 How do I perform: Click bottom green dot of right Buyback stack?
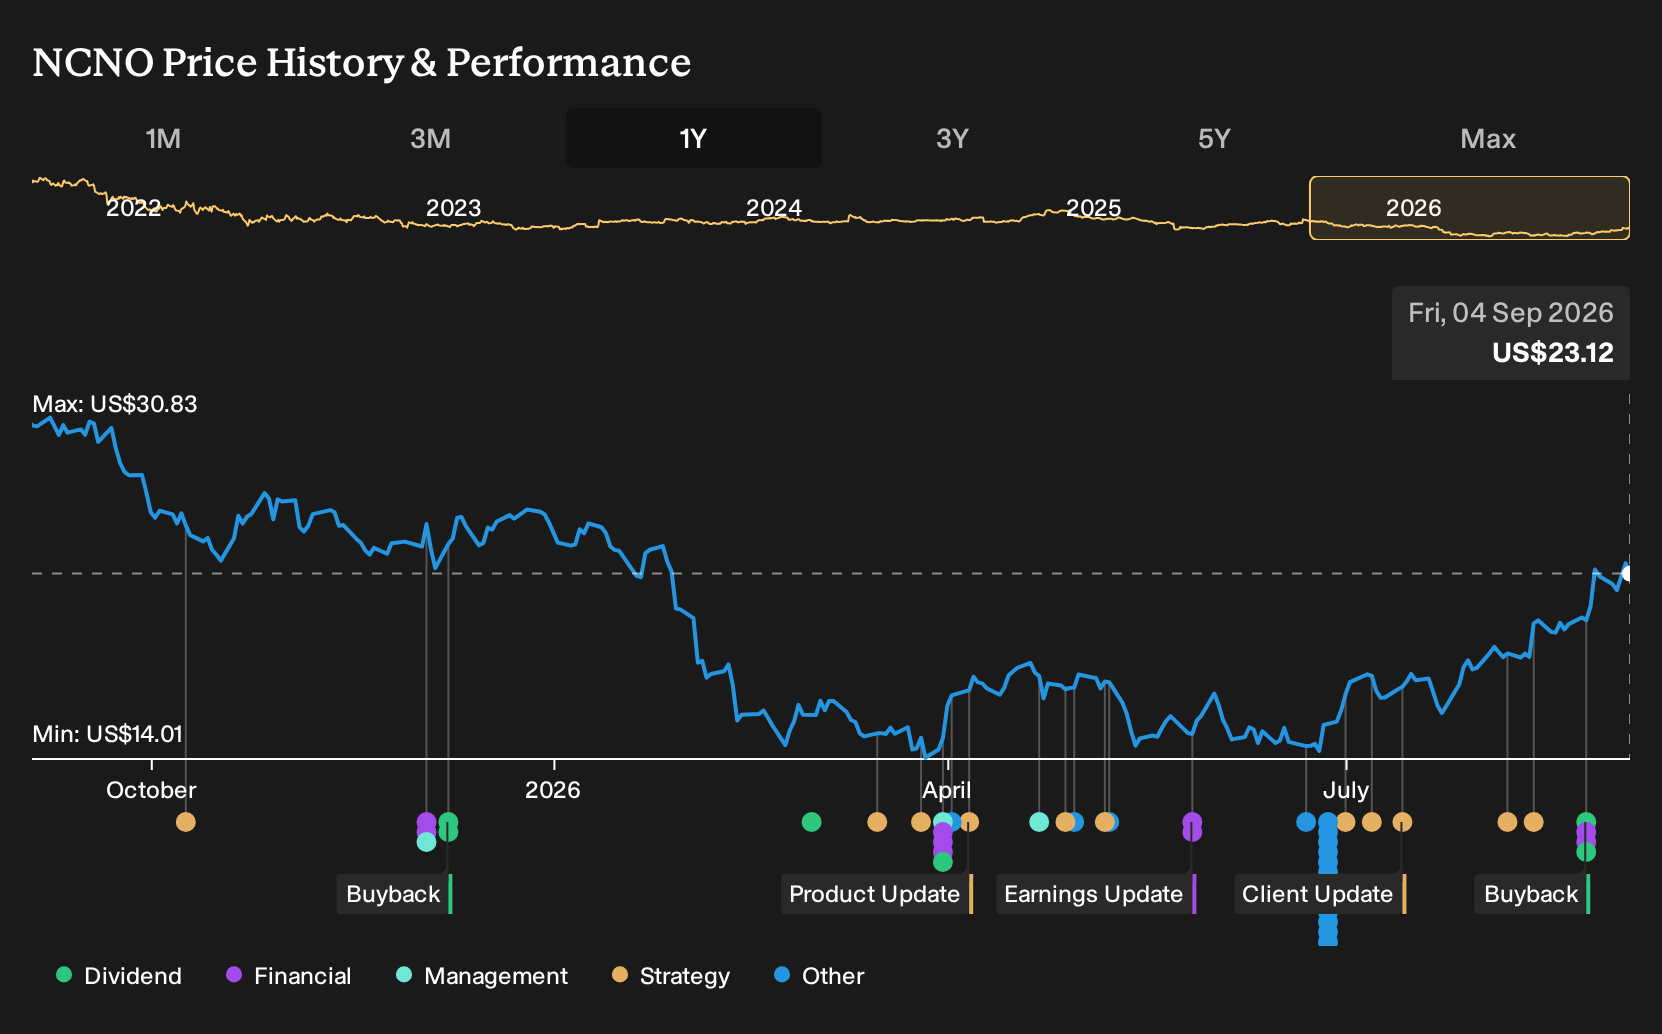tap(1586, 852)
